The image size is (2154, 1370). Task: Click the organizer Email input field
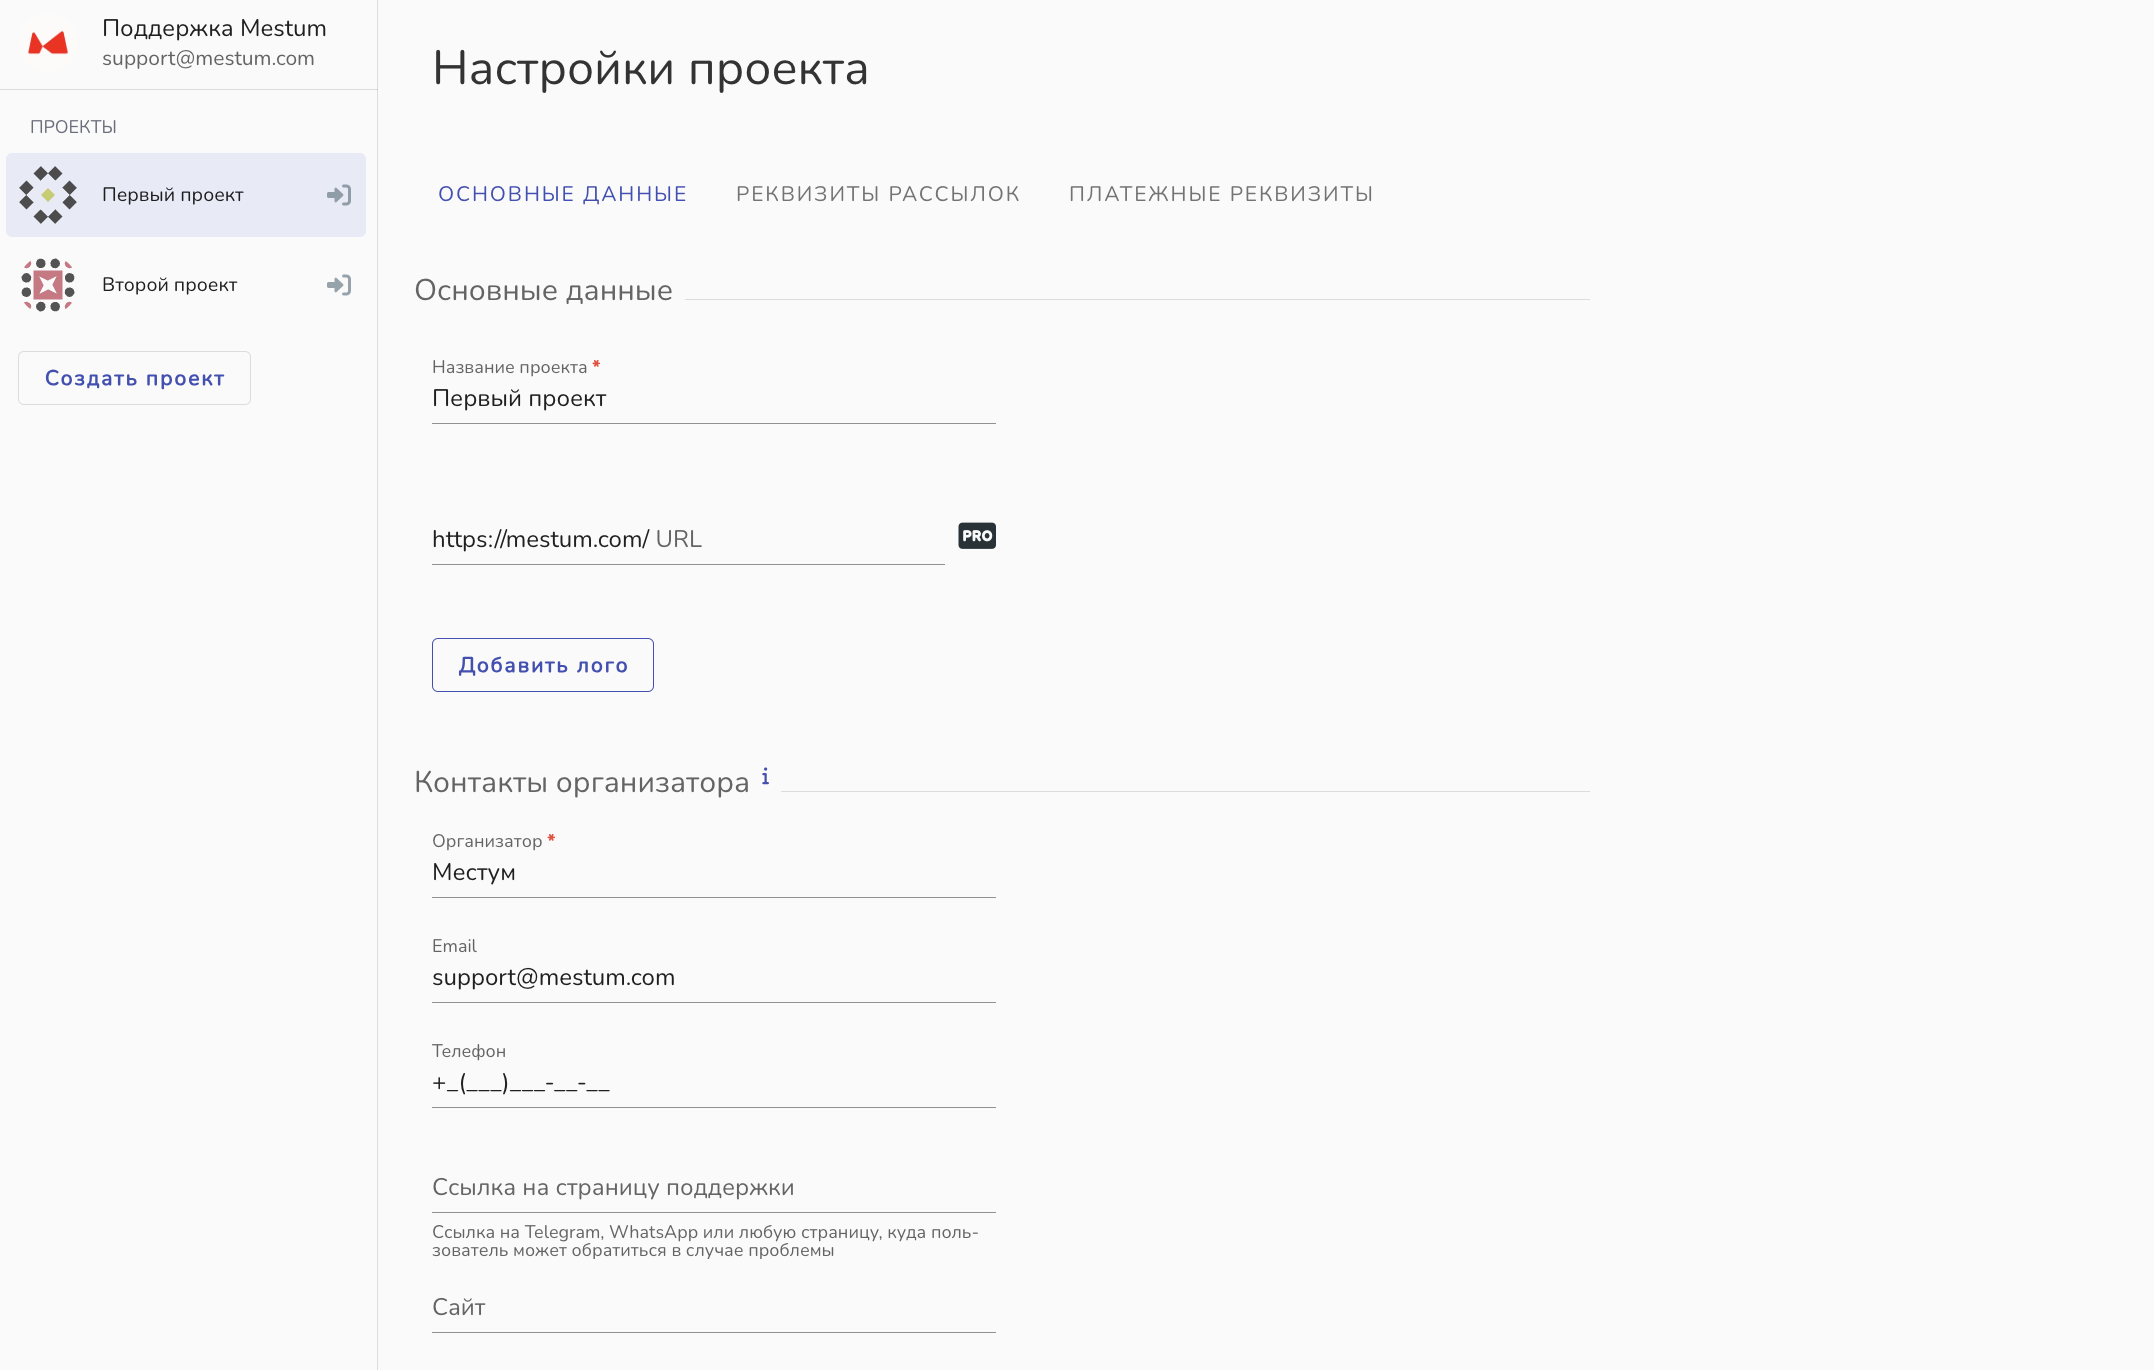coord(713,978)
